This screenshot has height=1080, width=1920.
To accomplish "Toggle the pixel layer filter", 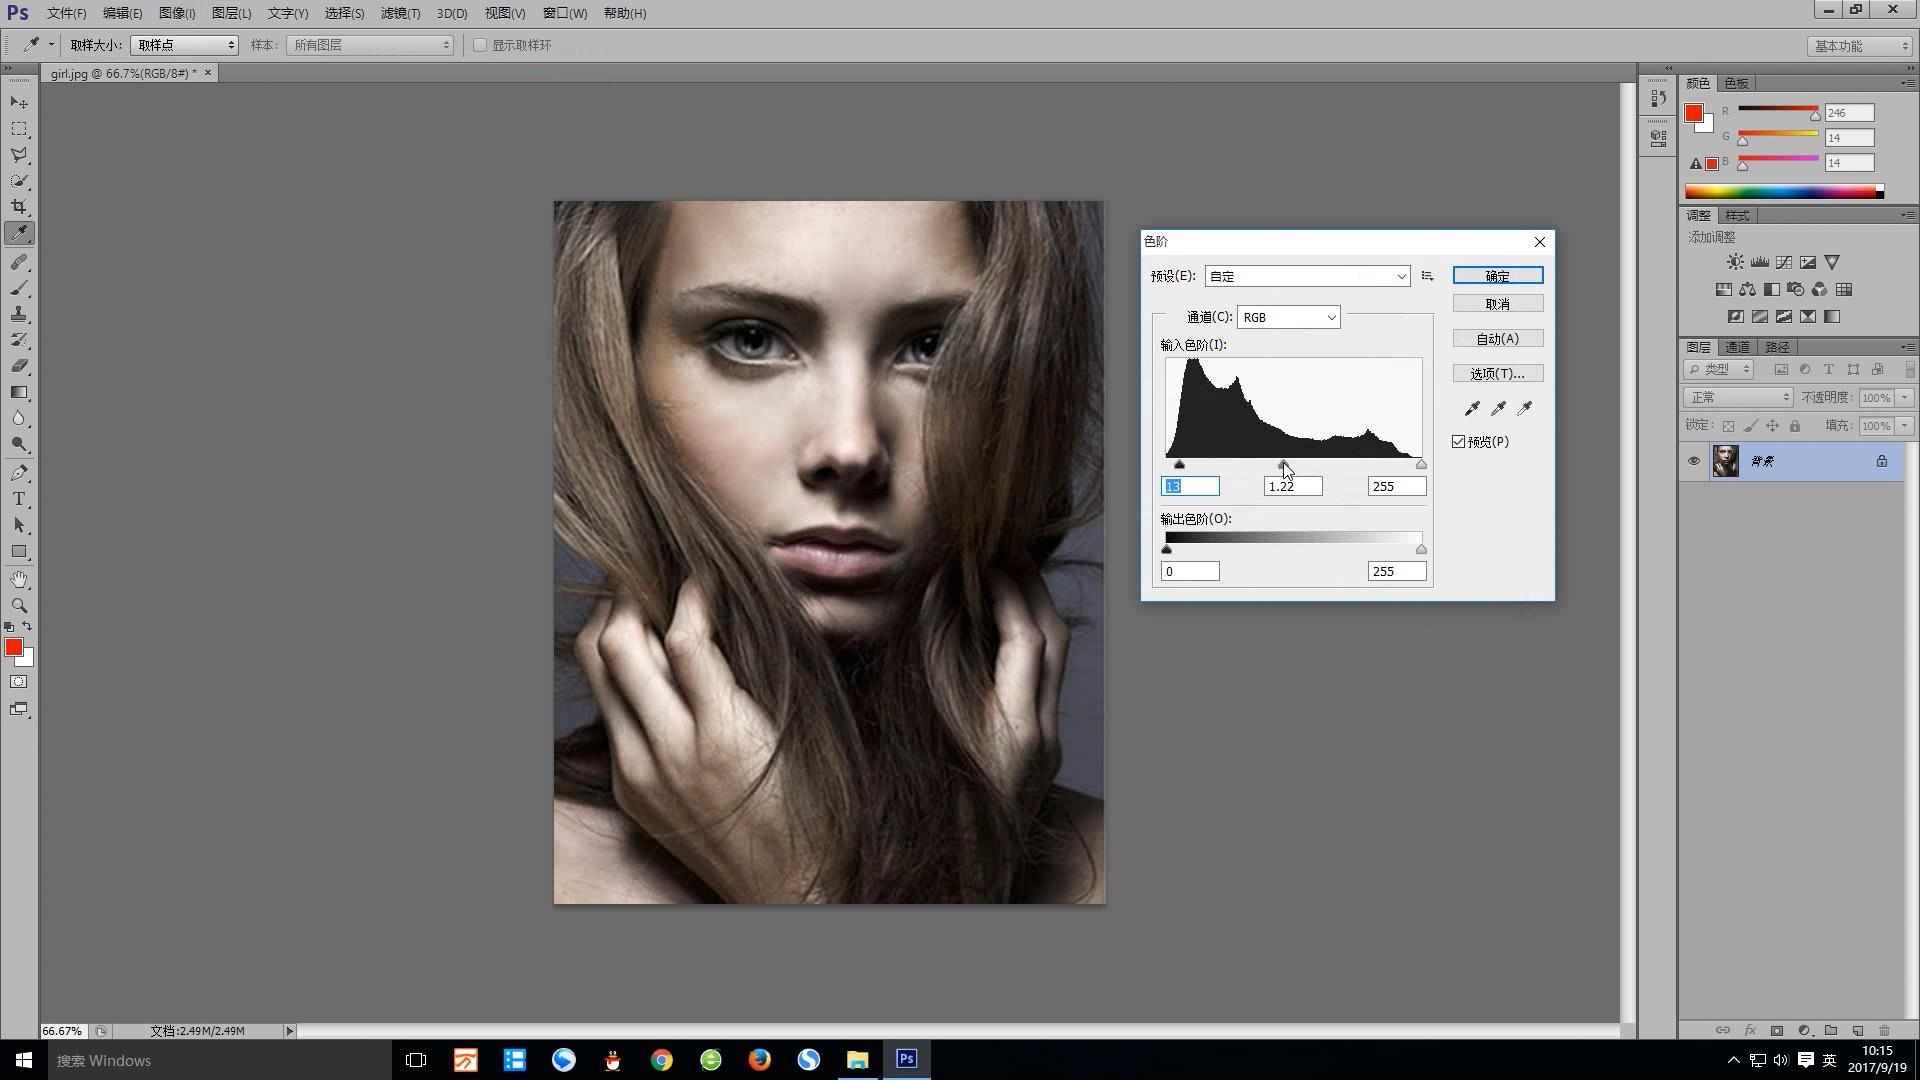I will (1781, 369).
